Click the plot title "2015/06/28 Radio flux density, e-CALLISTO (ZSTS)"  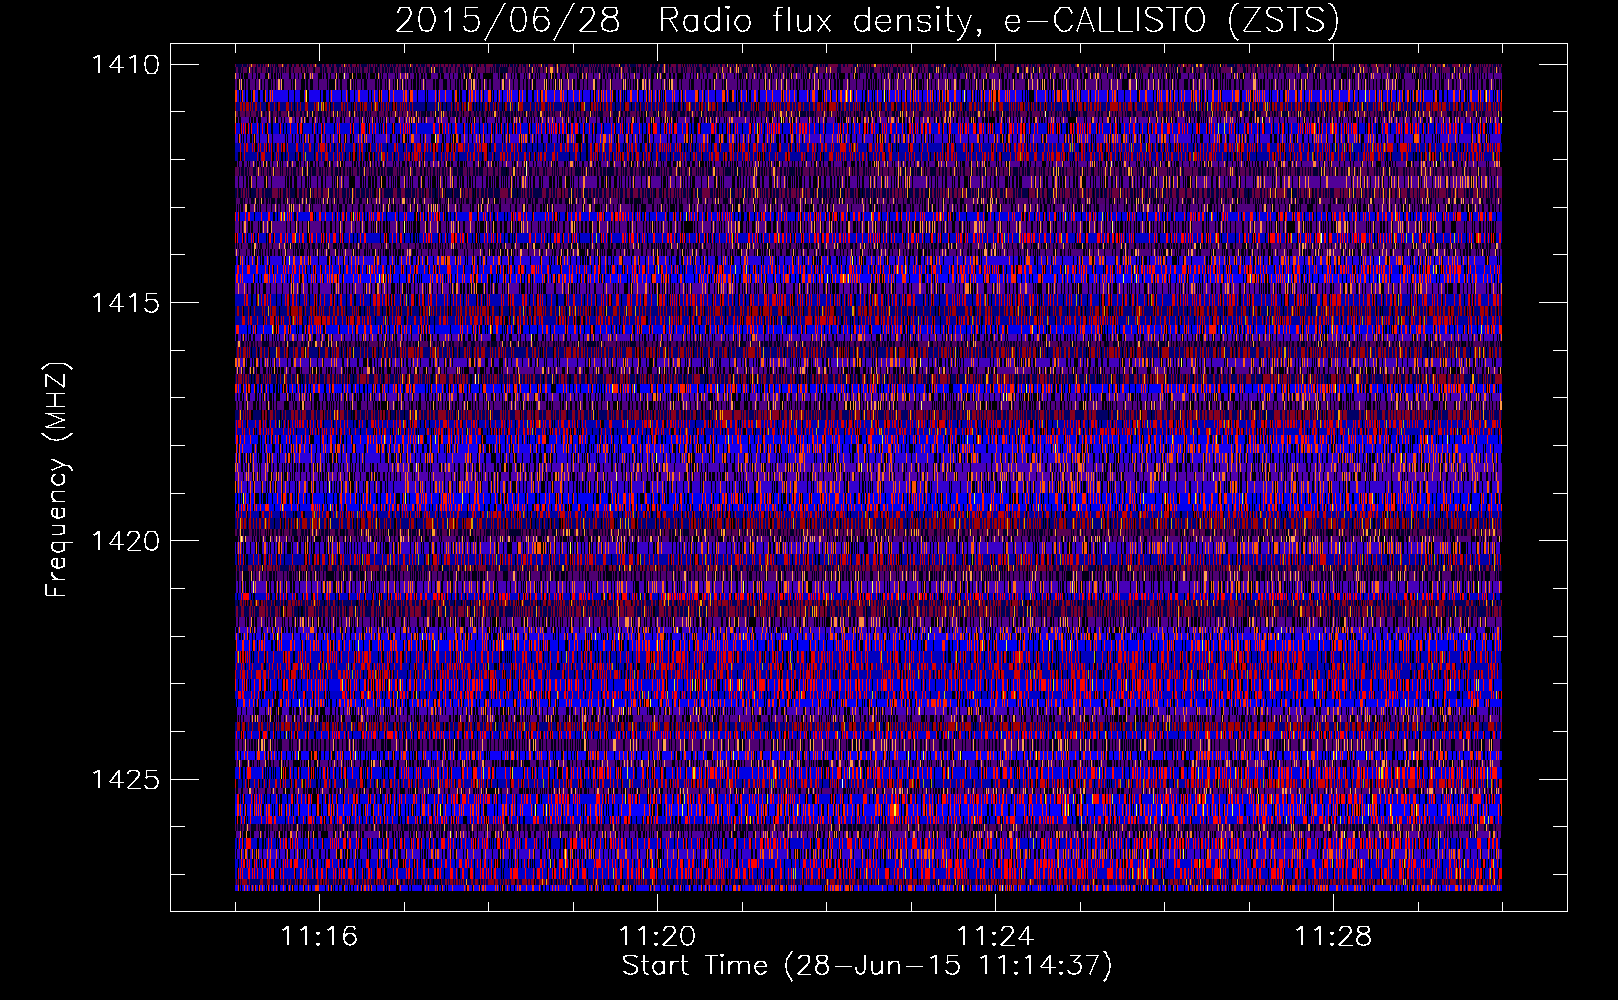click(x=867, y=21)
